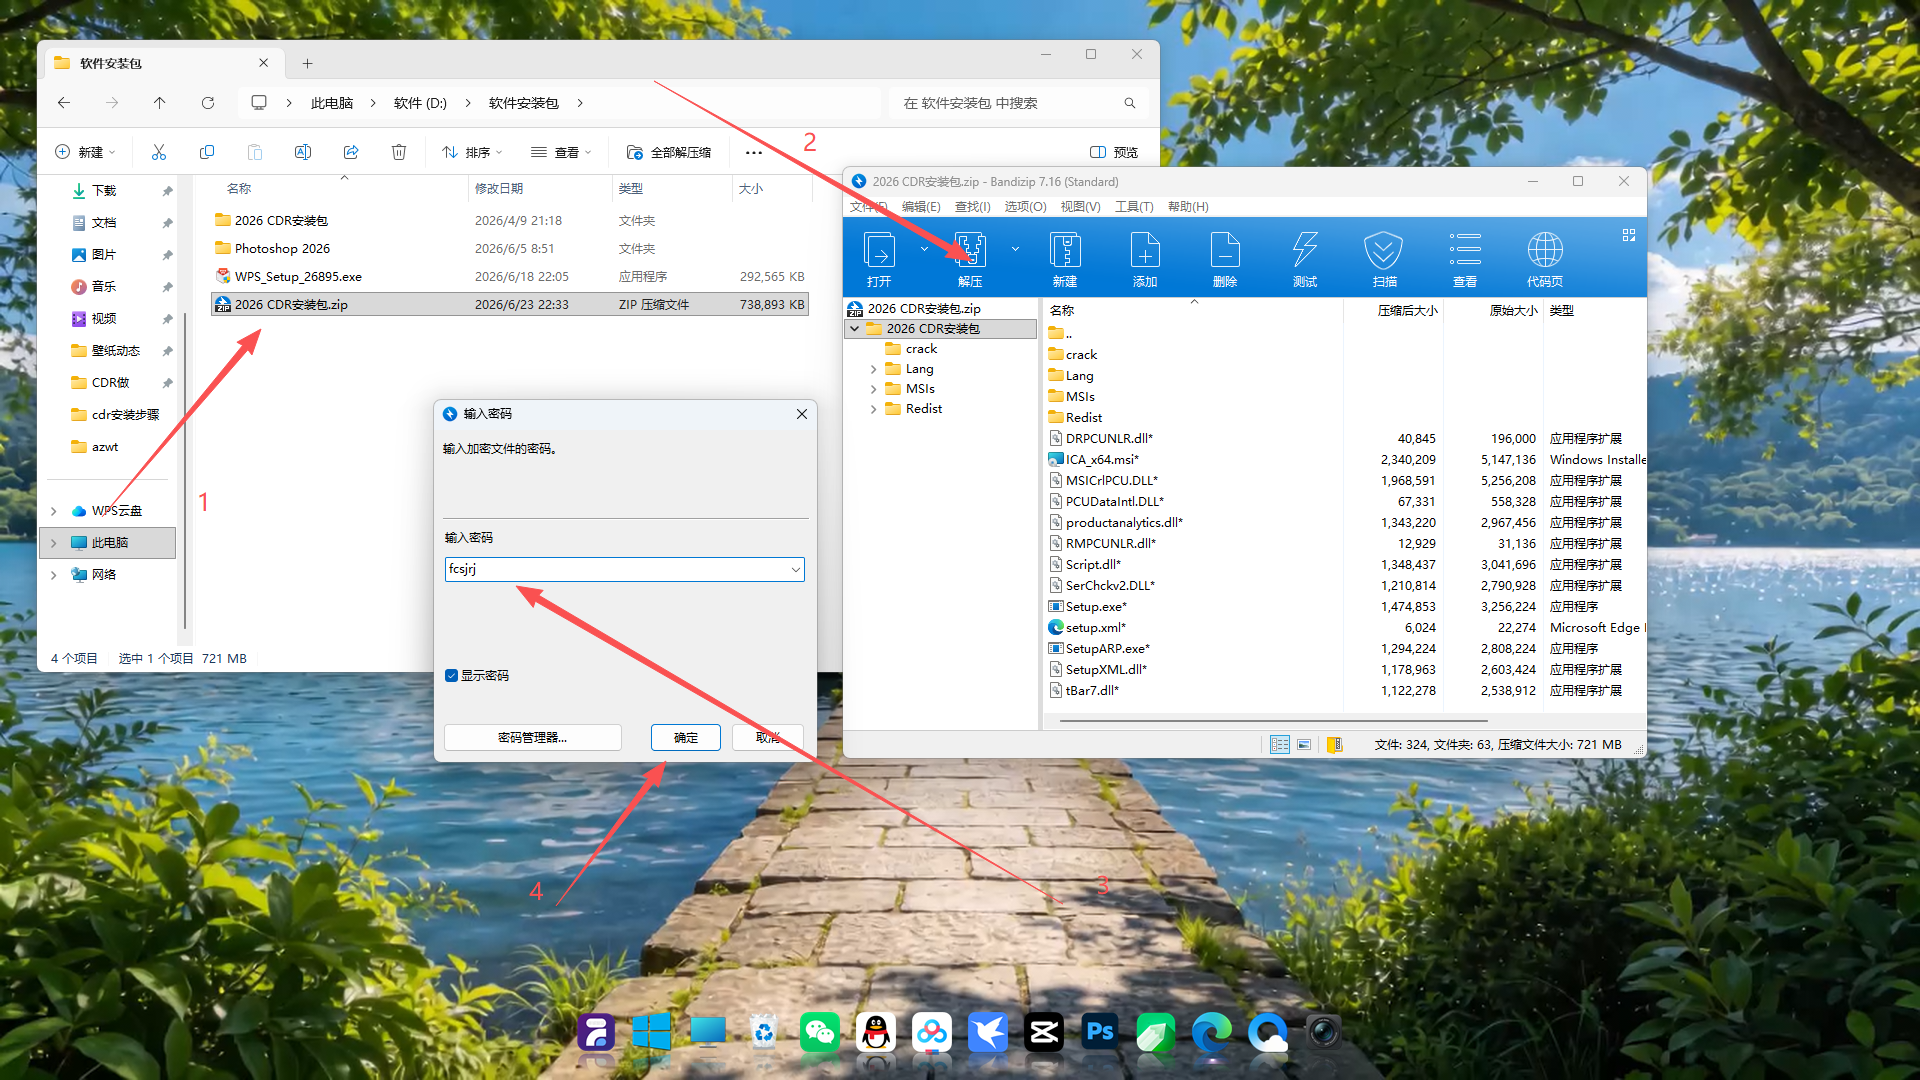Screen dimensions: 1920x1080
Task: Click the 添加 (Add) icon in Bandizip
Action: click(1145, 258)
